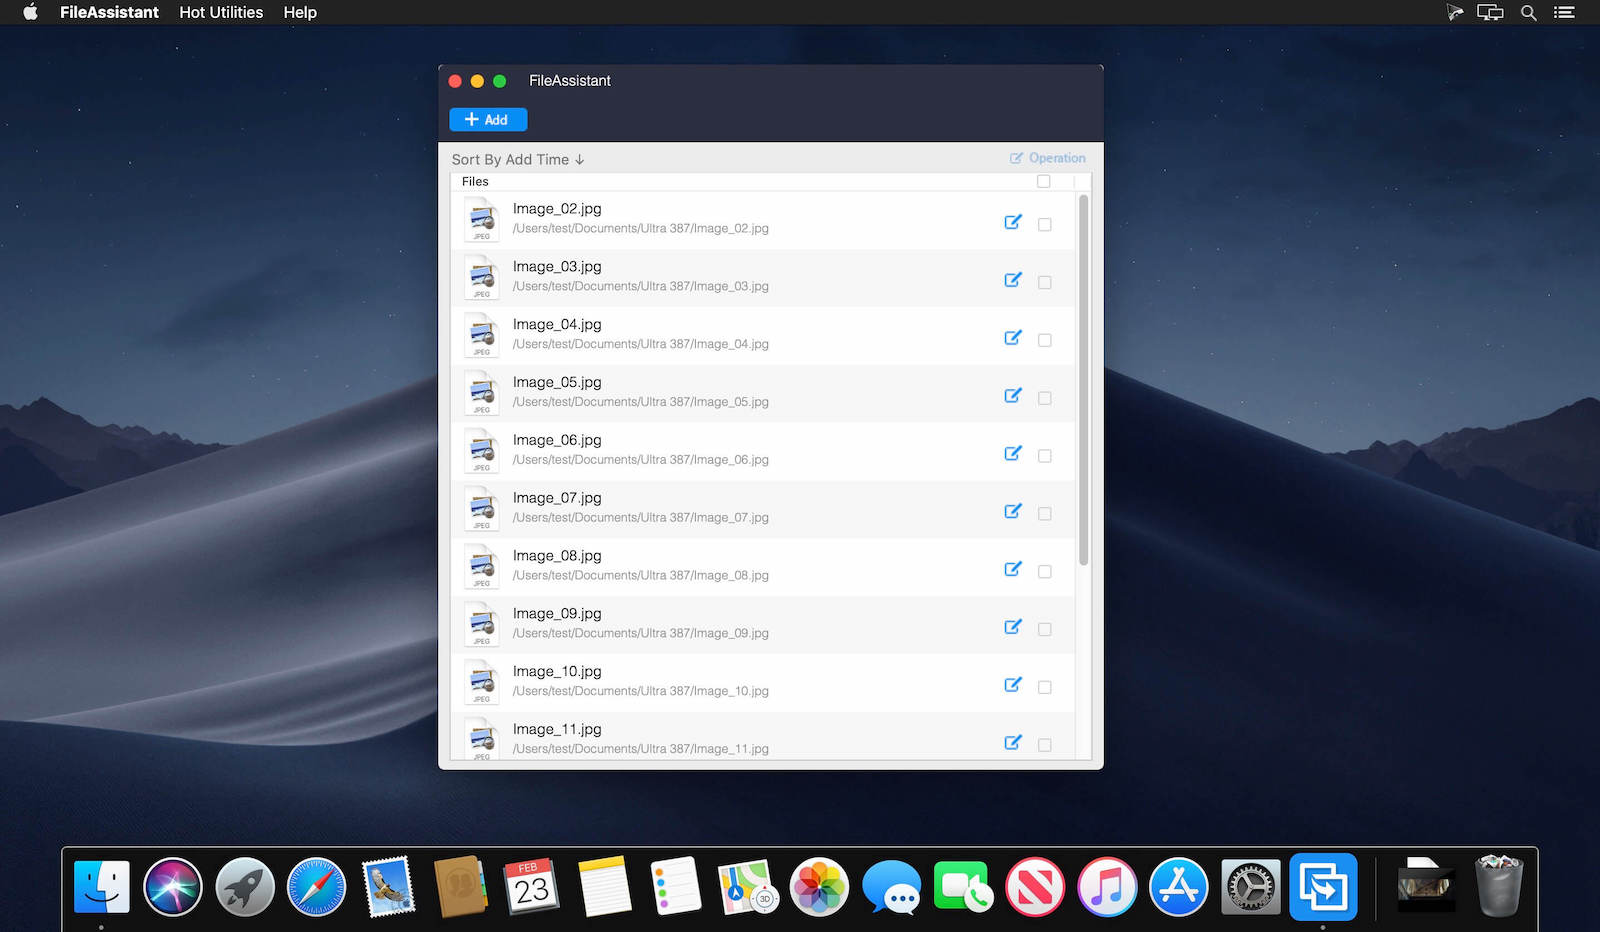Click the Files column header
Screen dimensions: 1600x932
[475, 182]
